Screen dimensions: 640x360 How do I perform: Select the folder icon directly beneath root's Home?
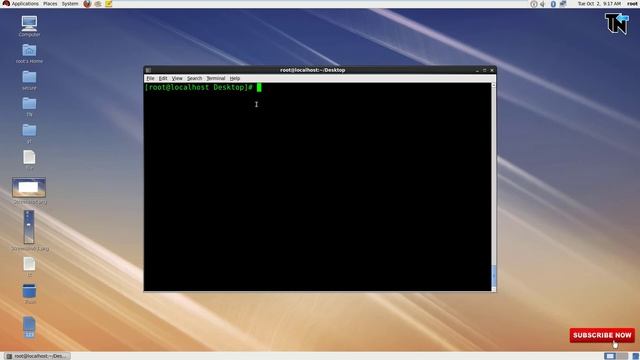tap(29, 80)
